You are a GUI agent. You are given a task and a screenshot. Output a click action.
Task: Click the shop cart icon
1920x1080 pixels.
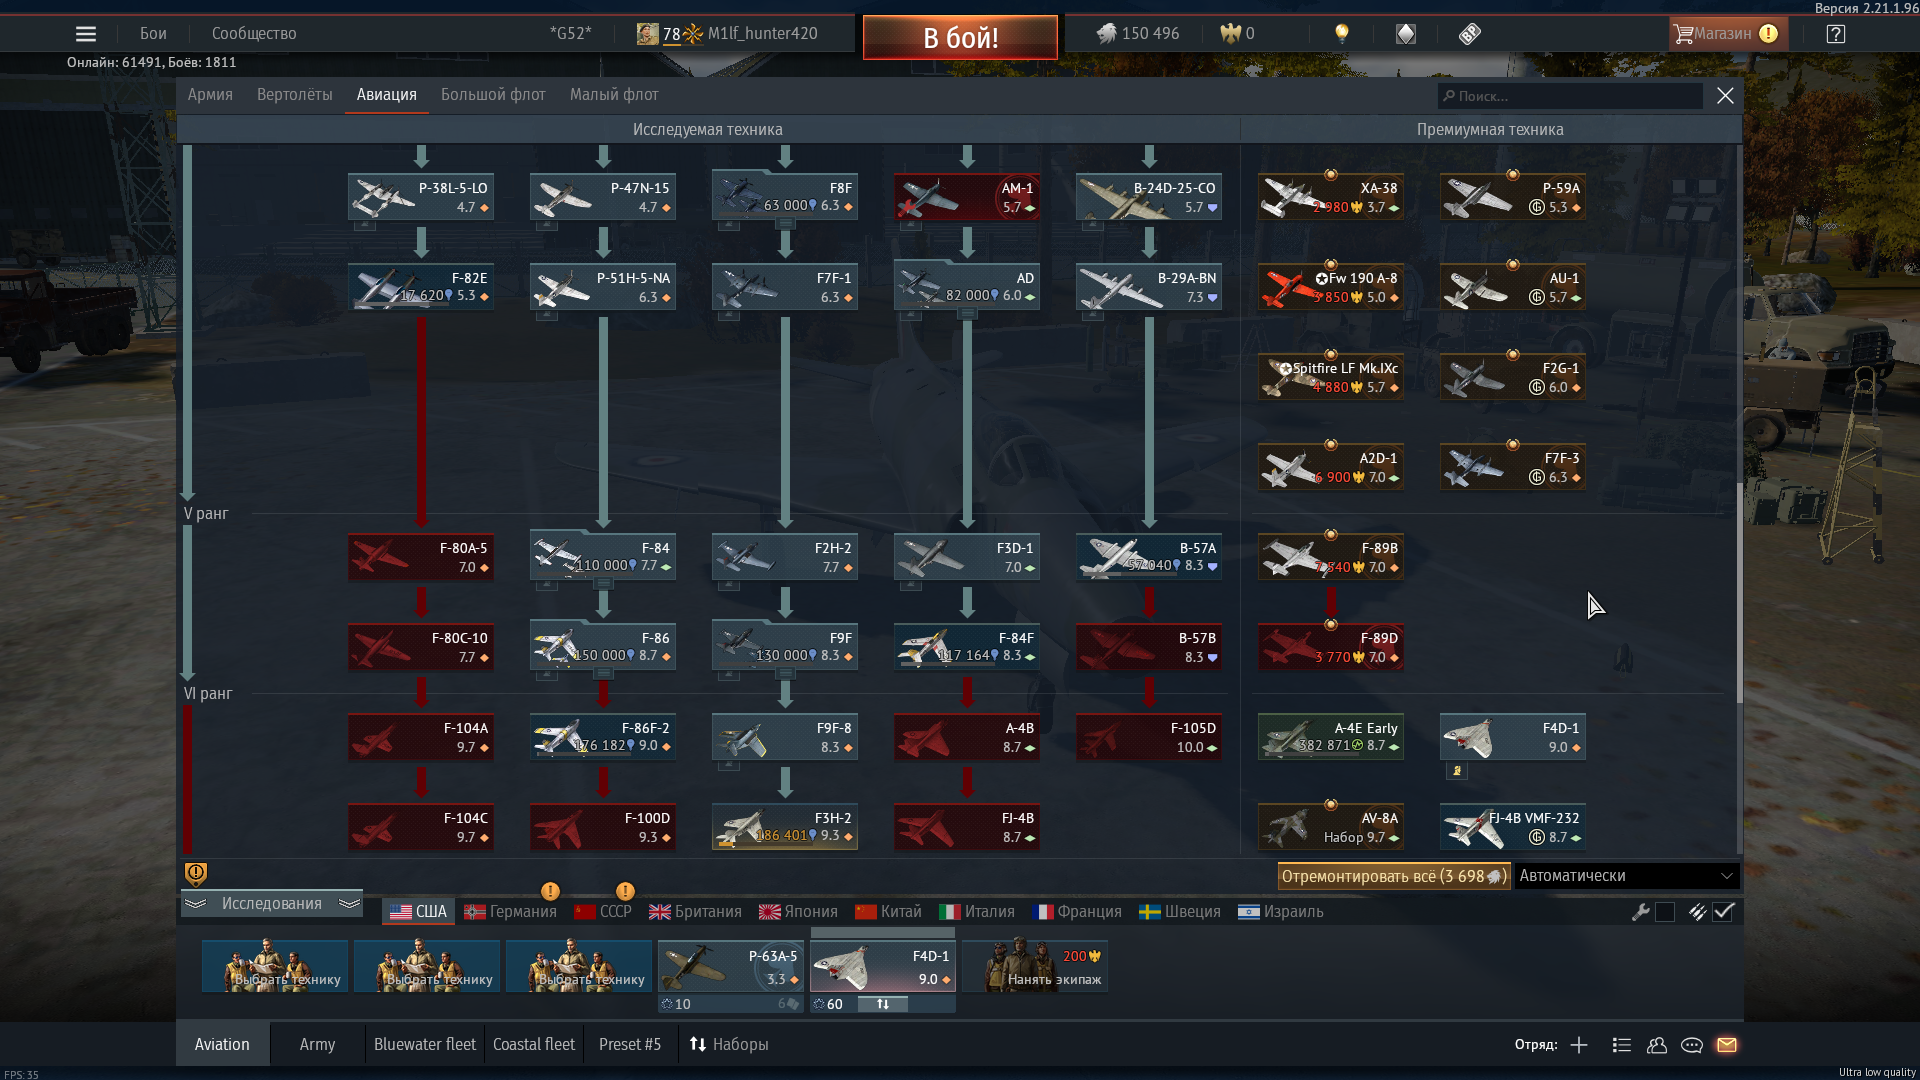point(1683,34)
